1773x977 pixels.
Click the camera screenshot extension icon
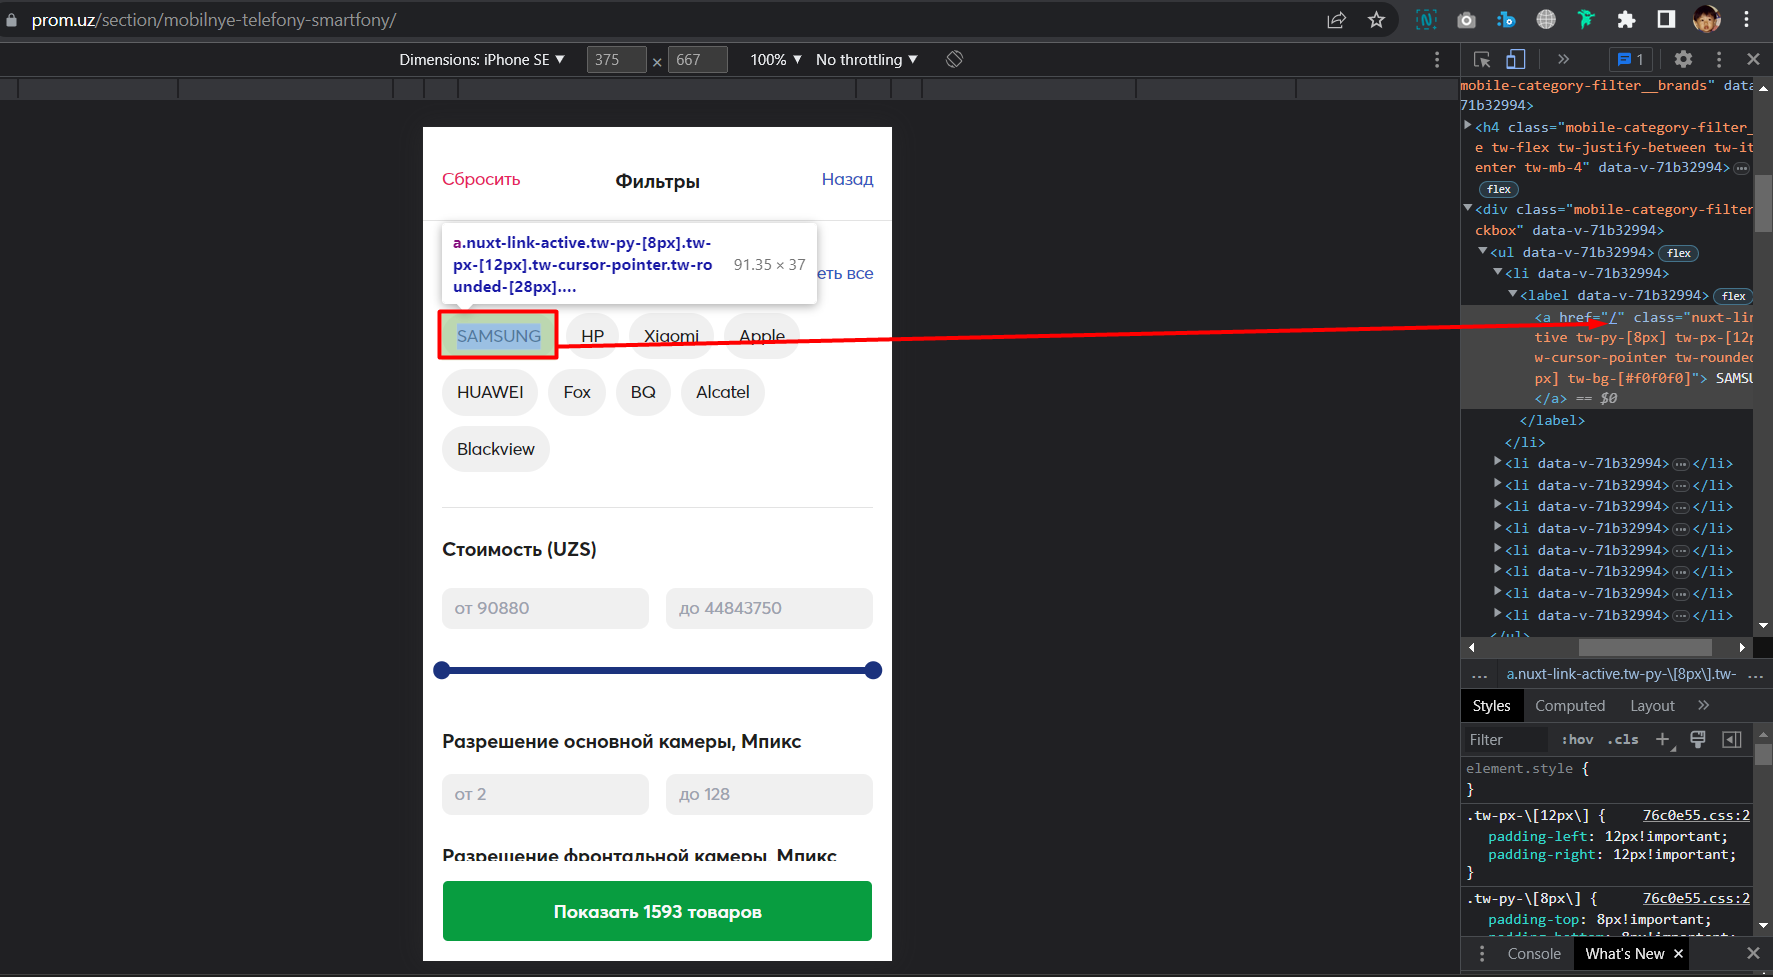coord(1466,20)
